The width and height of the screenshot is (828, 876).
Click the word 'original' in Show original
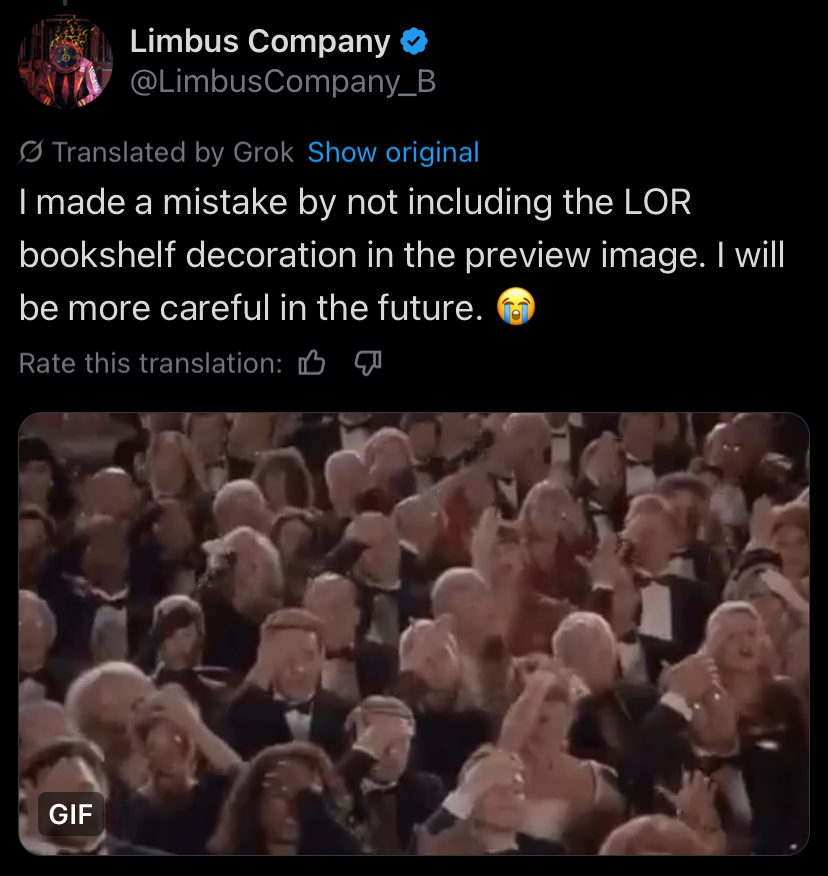click(432, 153)
